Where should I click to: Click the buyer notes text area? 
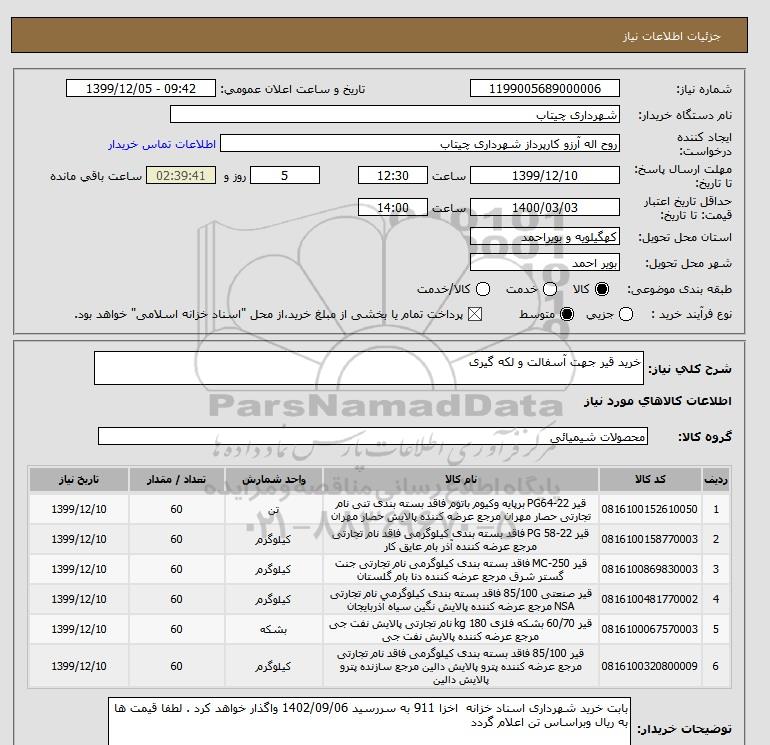click(369, 721)
